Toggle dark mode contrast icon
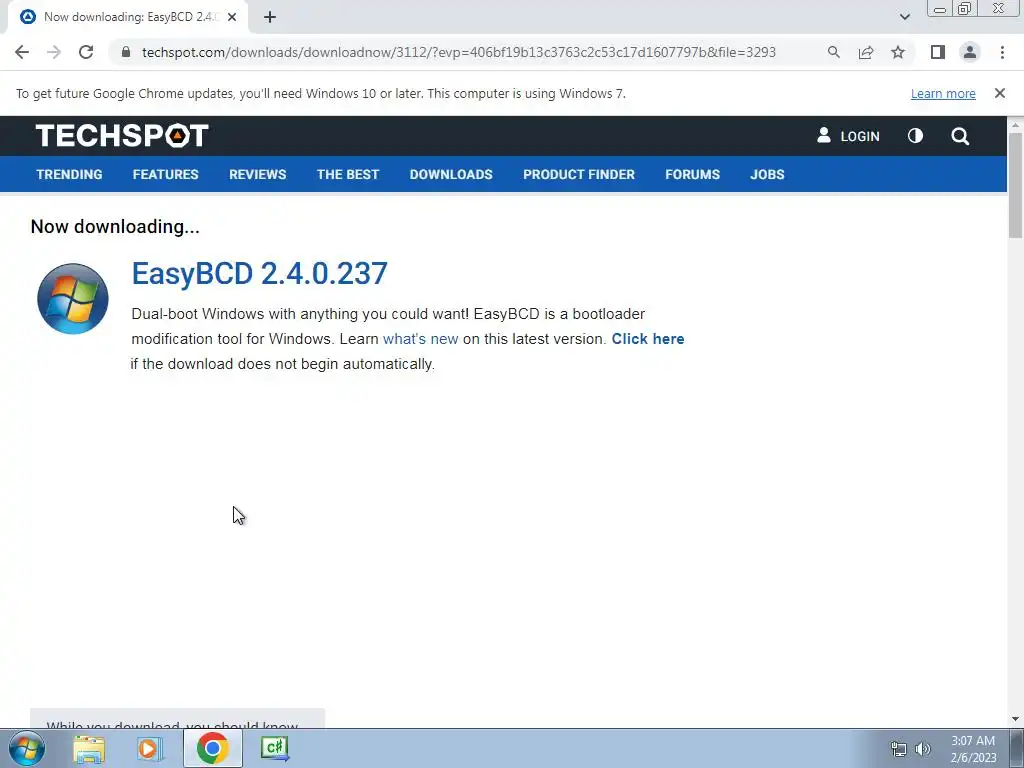The image size is (1024, 768). 915,136
